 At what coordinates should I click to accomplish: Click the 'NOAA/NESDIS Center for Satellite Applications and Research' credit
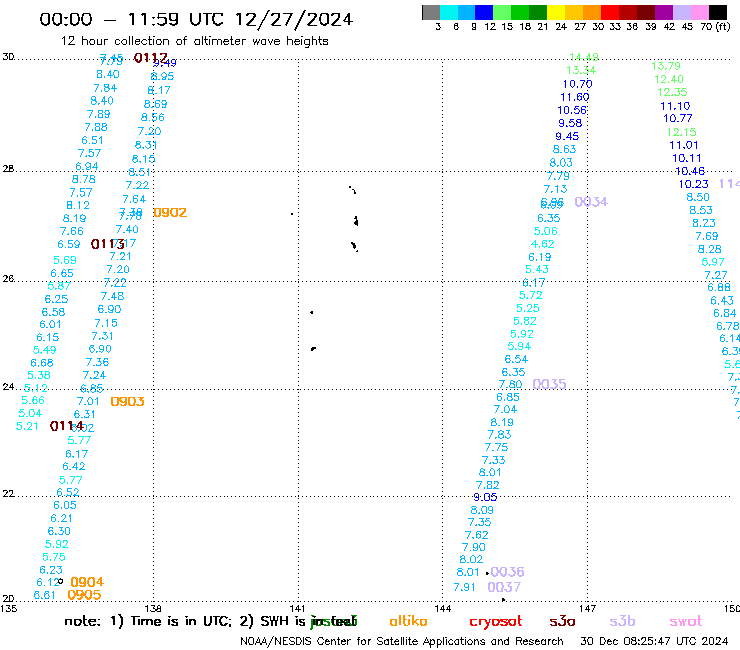point(402,642)
